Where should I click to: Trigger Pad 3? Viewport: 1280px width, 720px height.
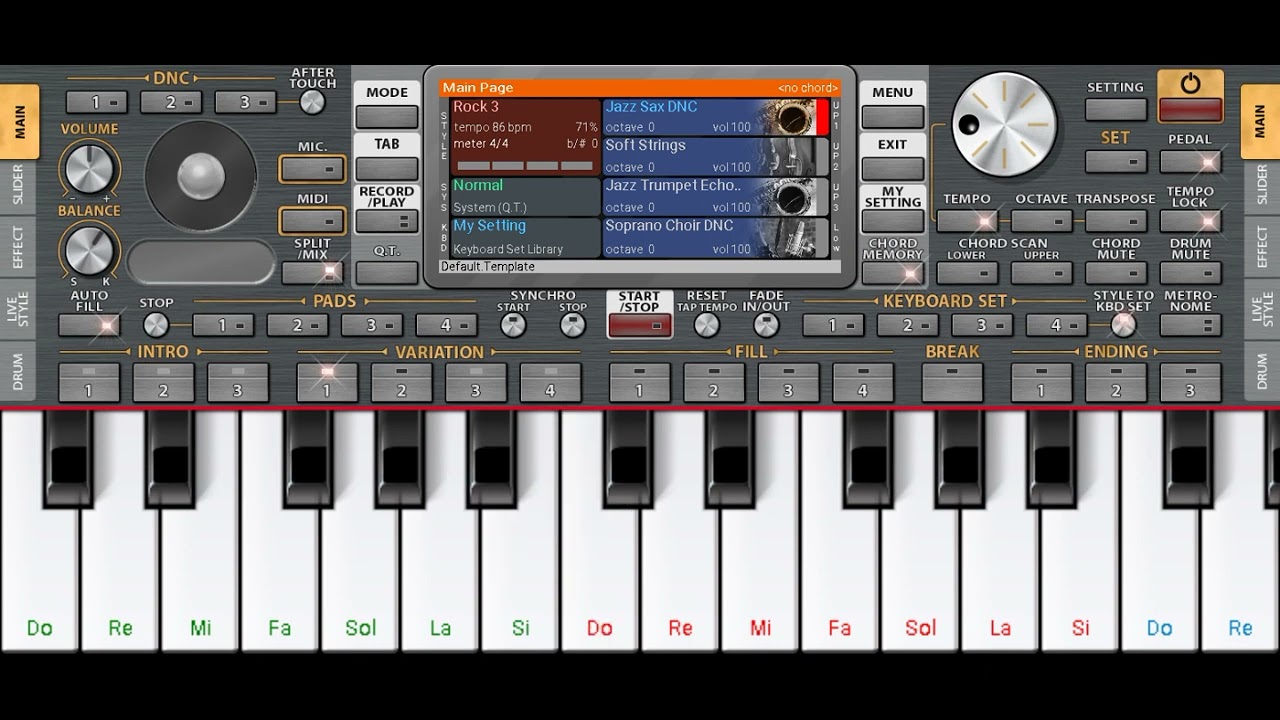point(372,325)
